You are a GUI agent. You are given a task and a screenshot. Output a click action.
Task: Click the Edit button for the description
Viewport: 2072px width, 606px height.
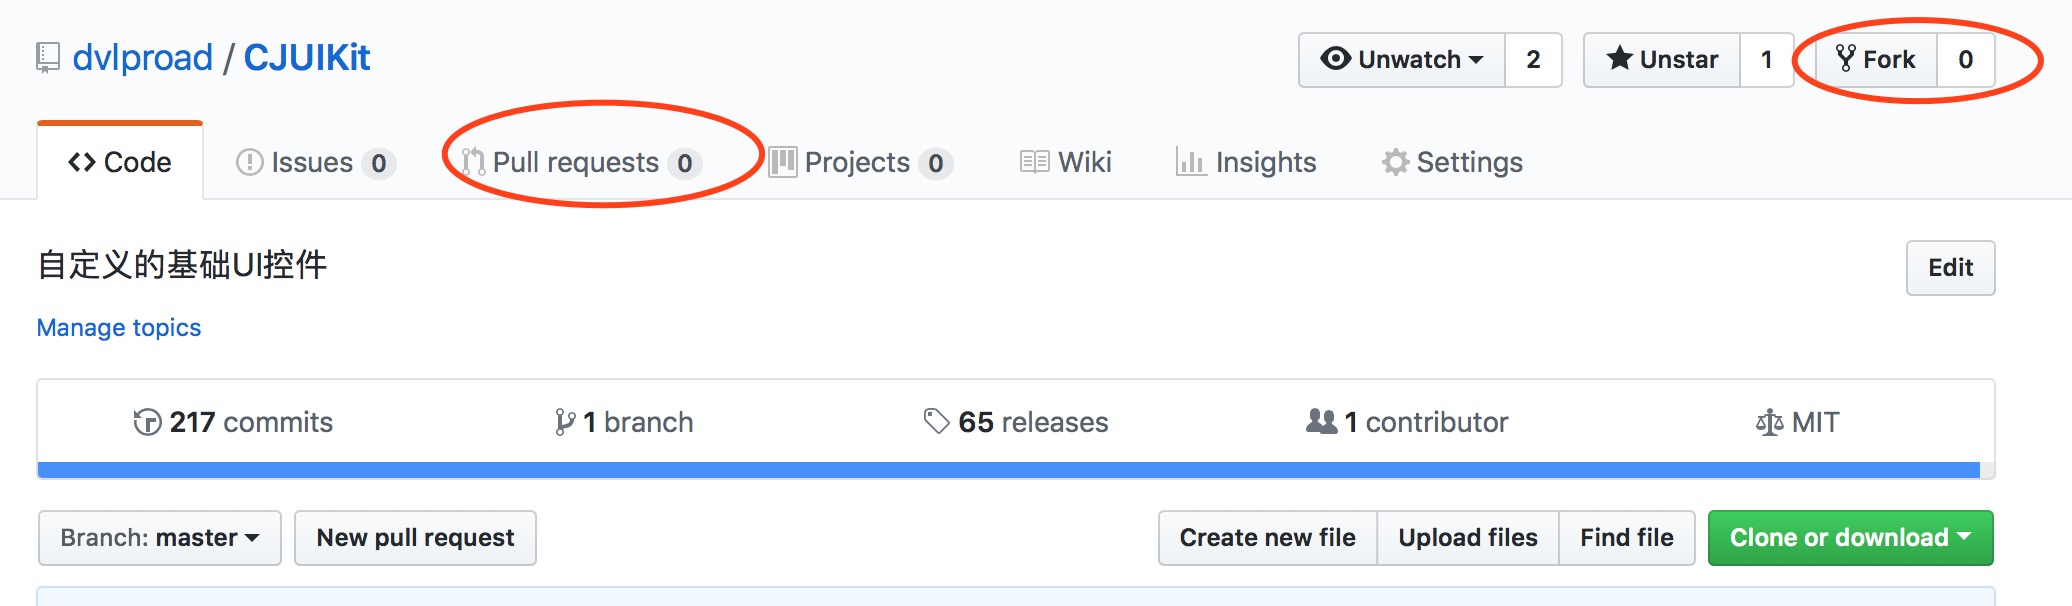pyautogui.click(x=1949, y=267)
